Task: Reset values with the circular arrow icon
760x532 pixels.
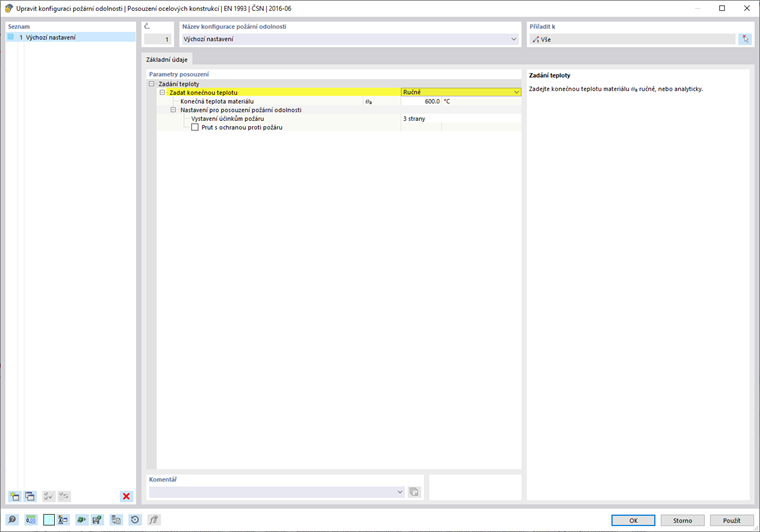Action: point(135,520)
